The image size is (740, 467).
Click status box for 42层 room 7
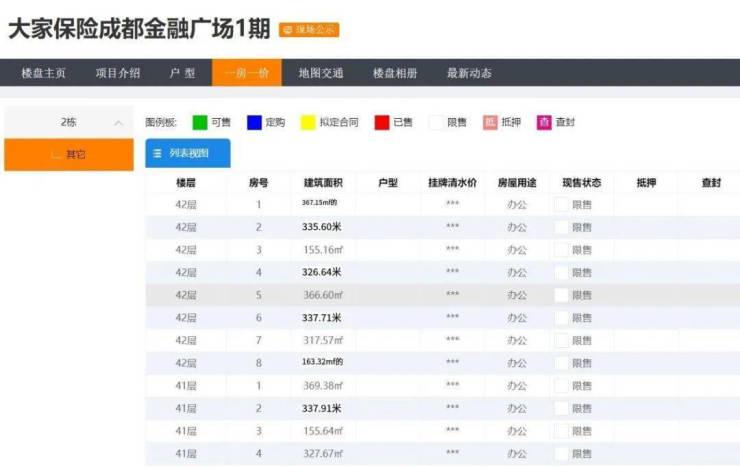[x=561, y=340]
